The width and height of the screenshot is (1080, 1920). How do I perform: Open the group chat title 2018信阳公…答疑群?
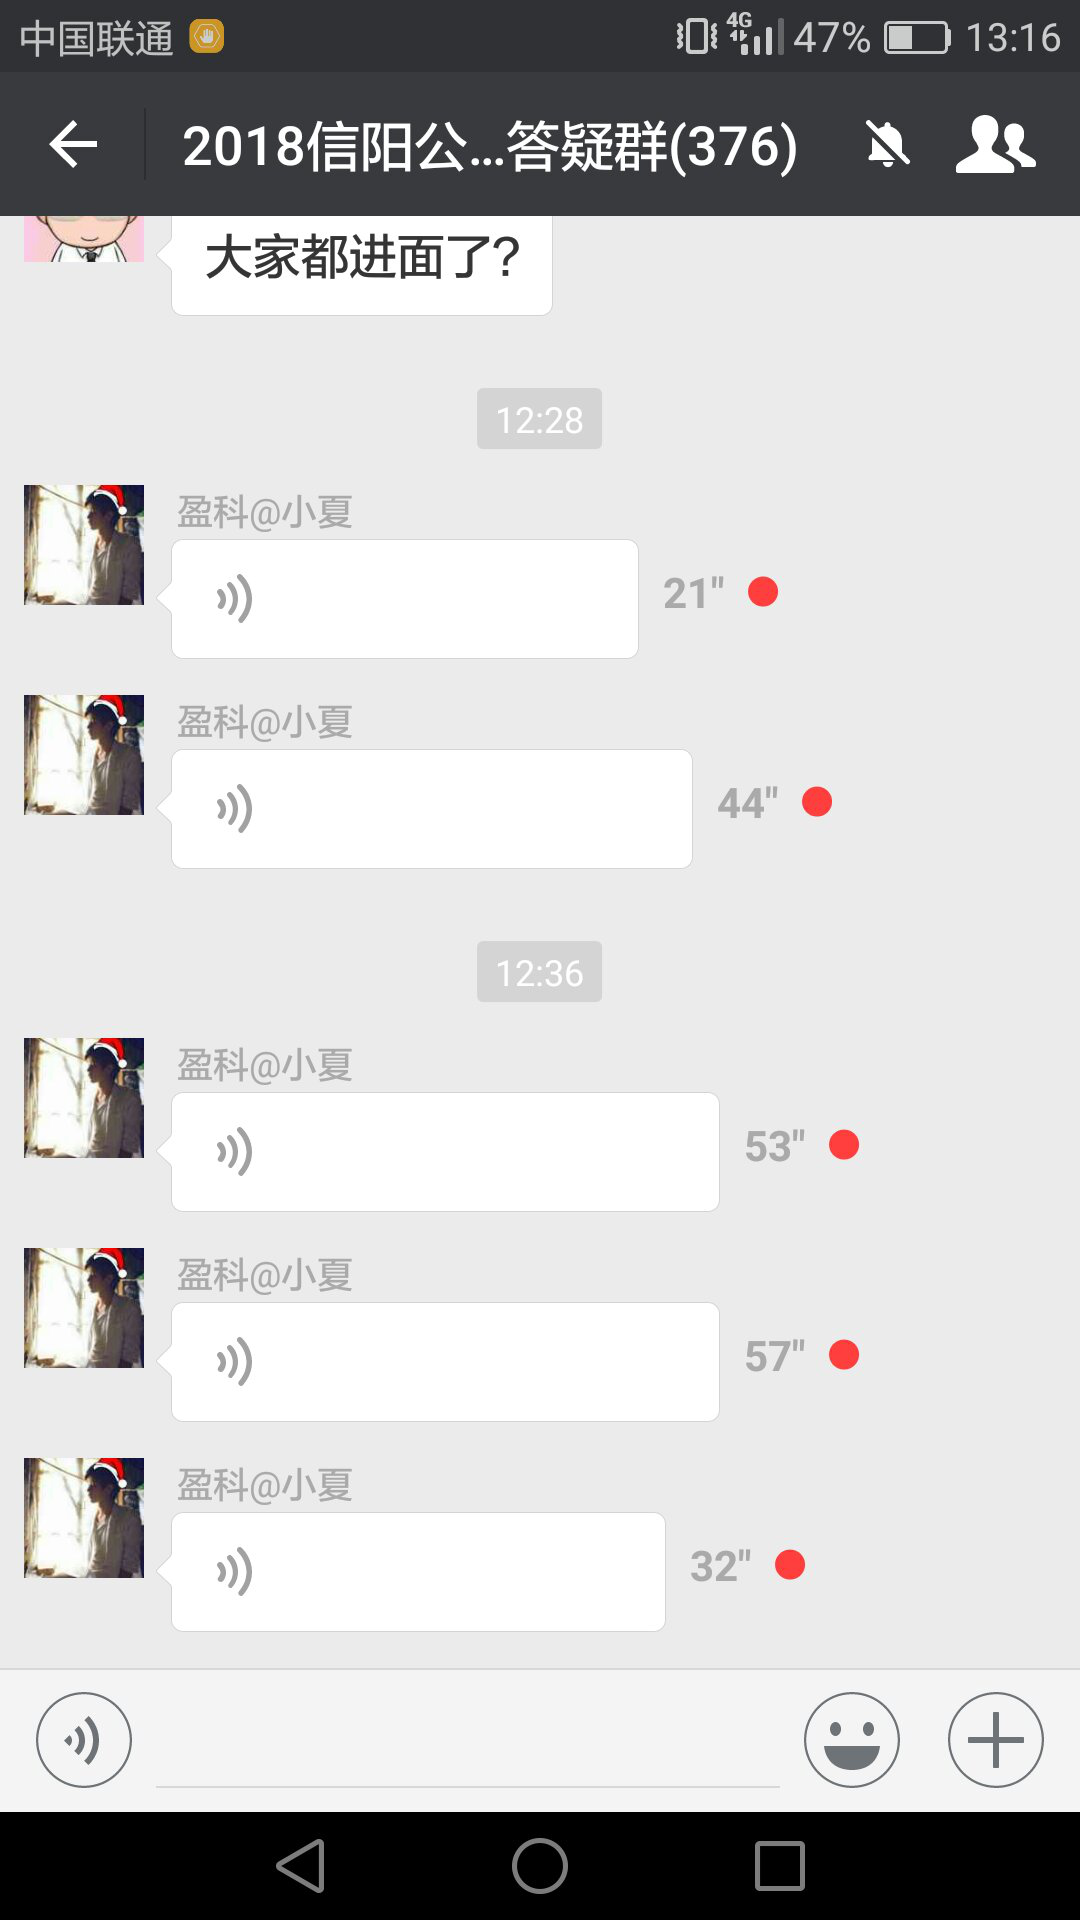(490, 146)
